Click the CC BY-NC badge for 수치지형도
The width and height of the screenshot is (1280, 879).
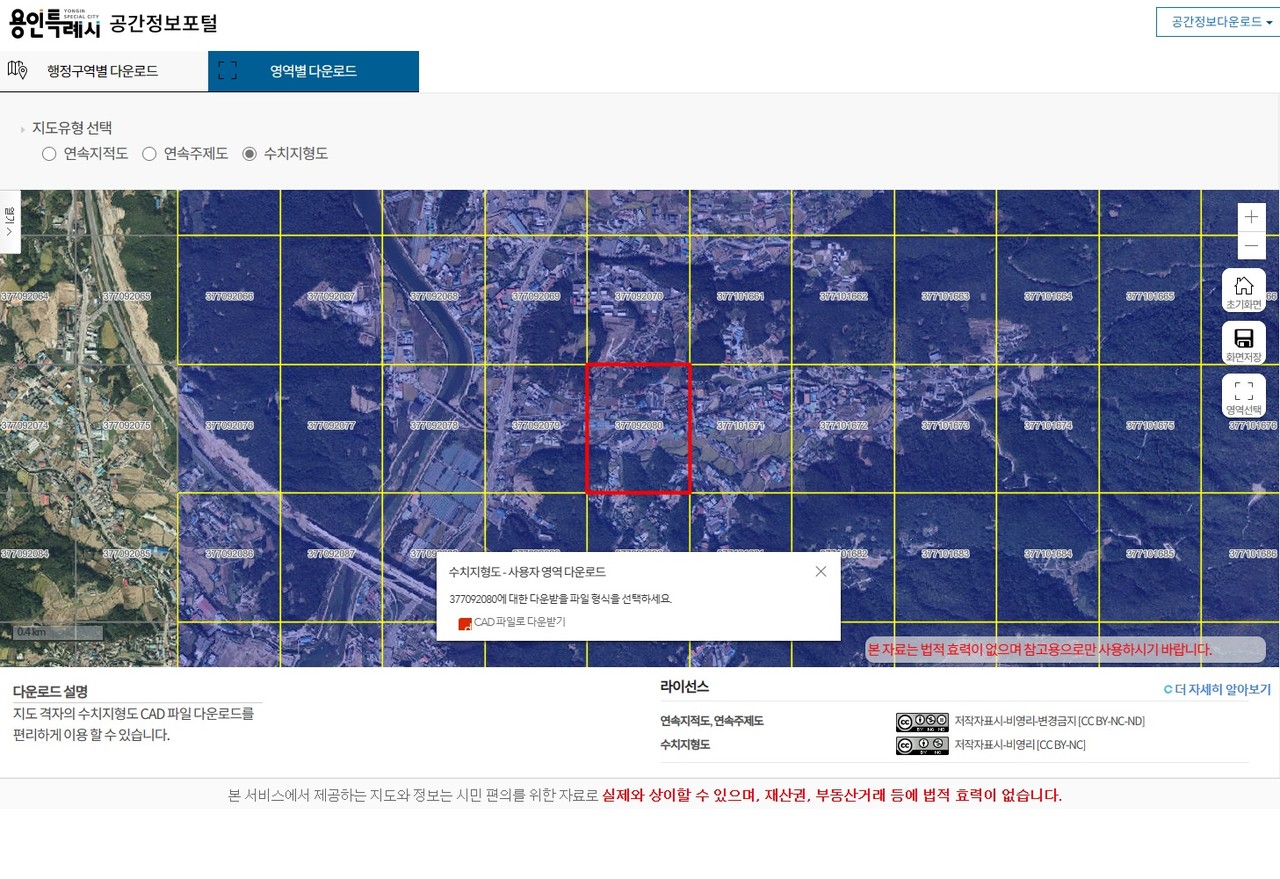point(921,745)
